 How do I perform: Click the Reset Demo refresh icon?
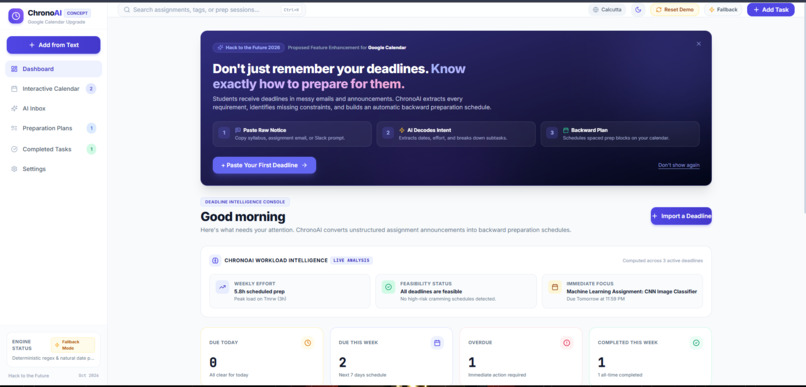[658, 10]
